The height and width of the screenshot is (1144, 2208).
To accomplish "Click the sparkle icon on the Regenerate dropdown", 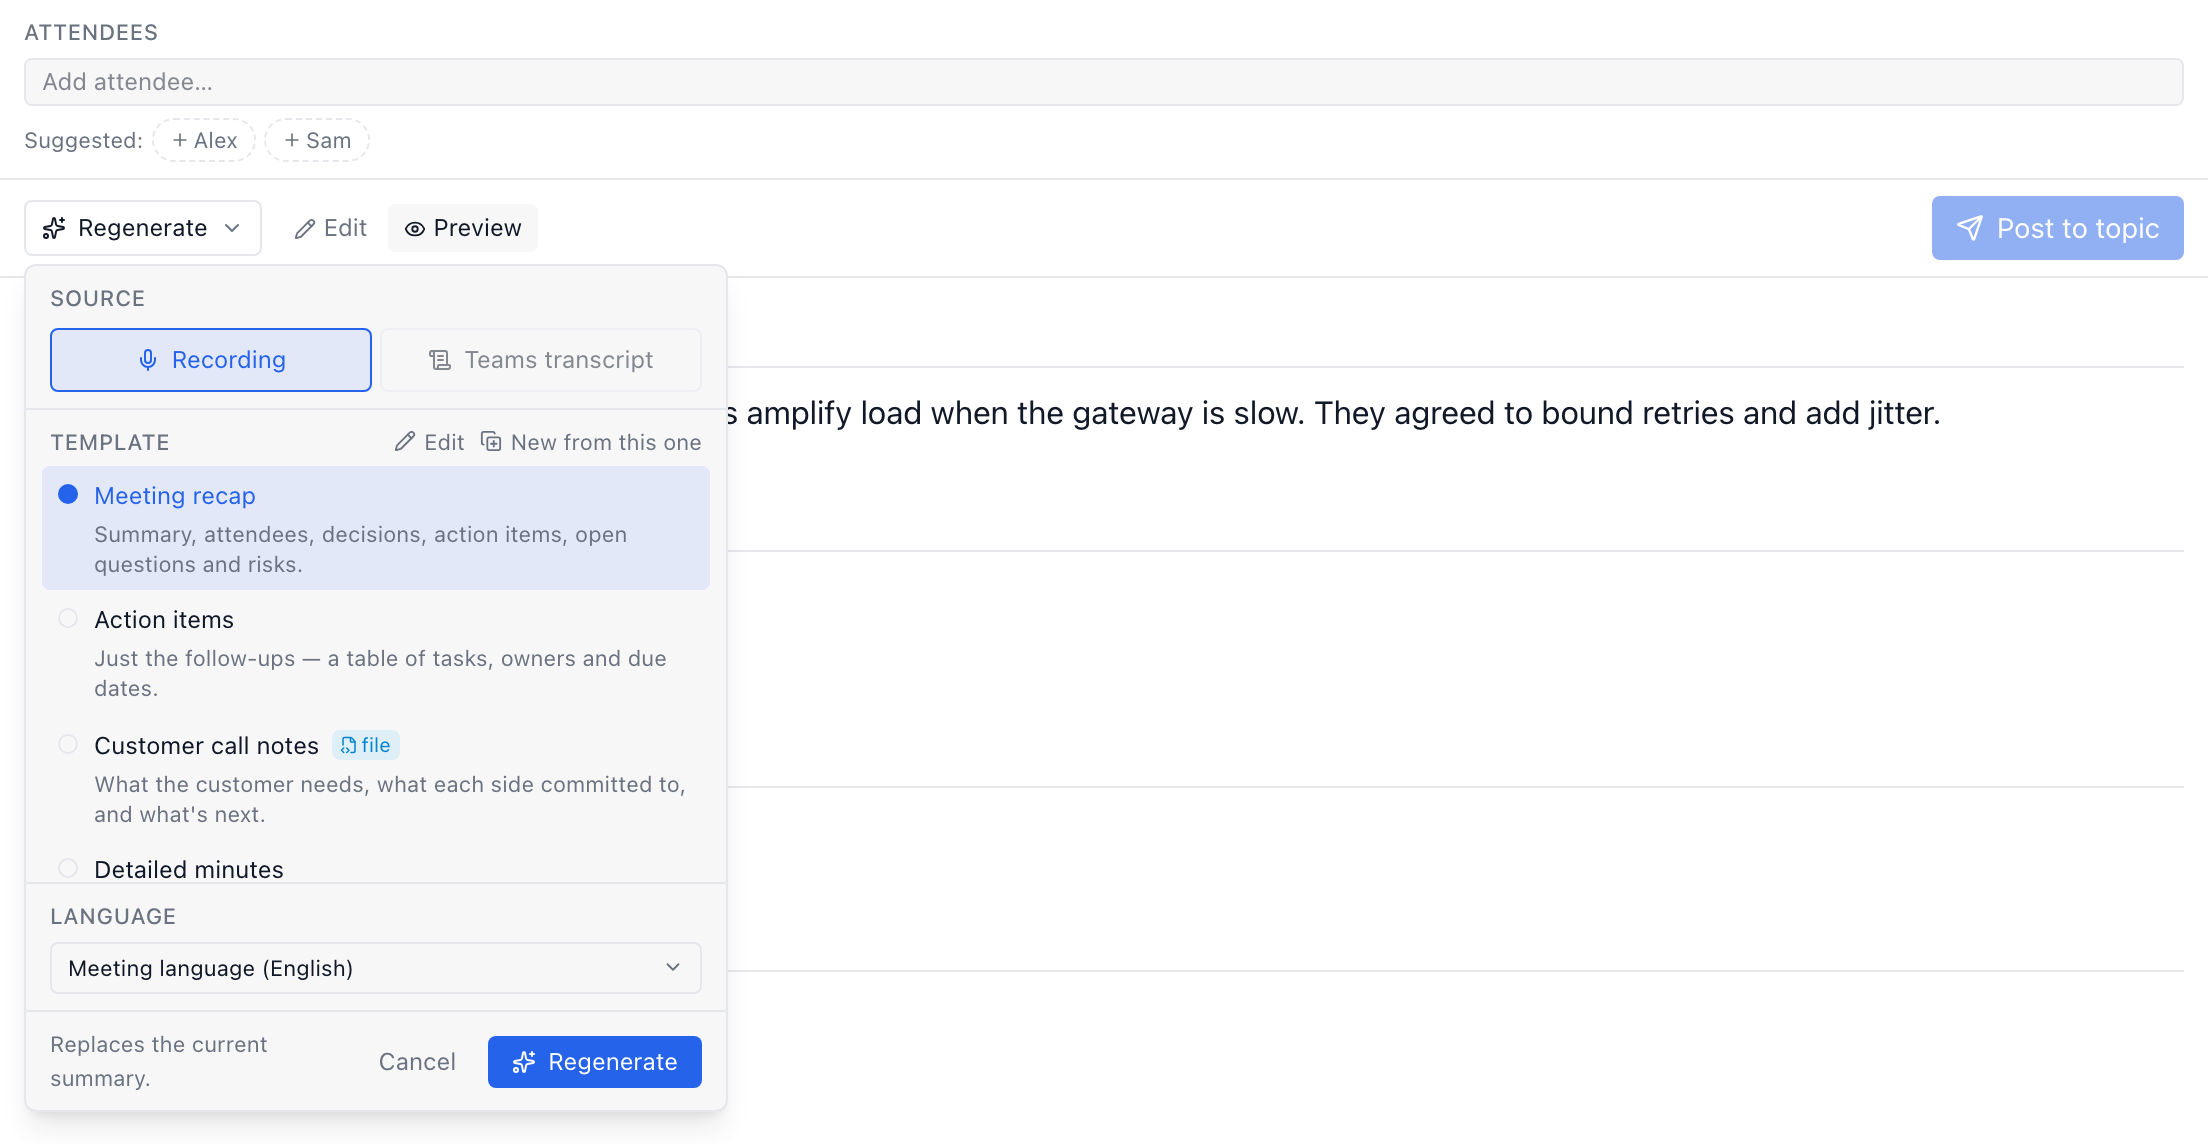I will (x=54, y=228).
